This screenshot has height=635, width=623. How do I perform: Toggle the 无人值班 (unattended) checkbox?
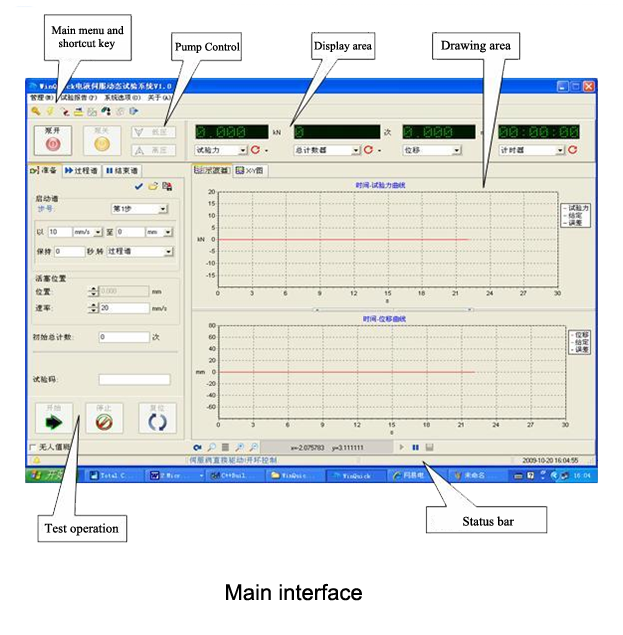(33, 447)
